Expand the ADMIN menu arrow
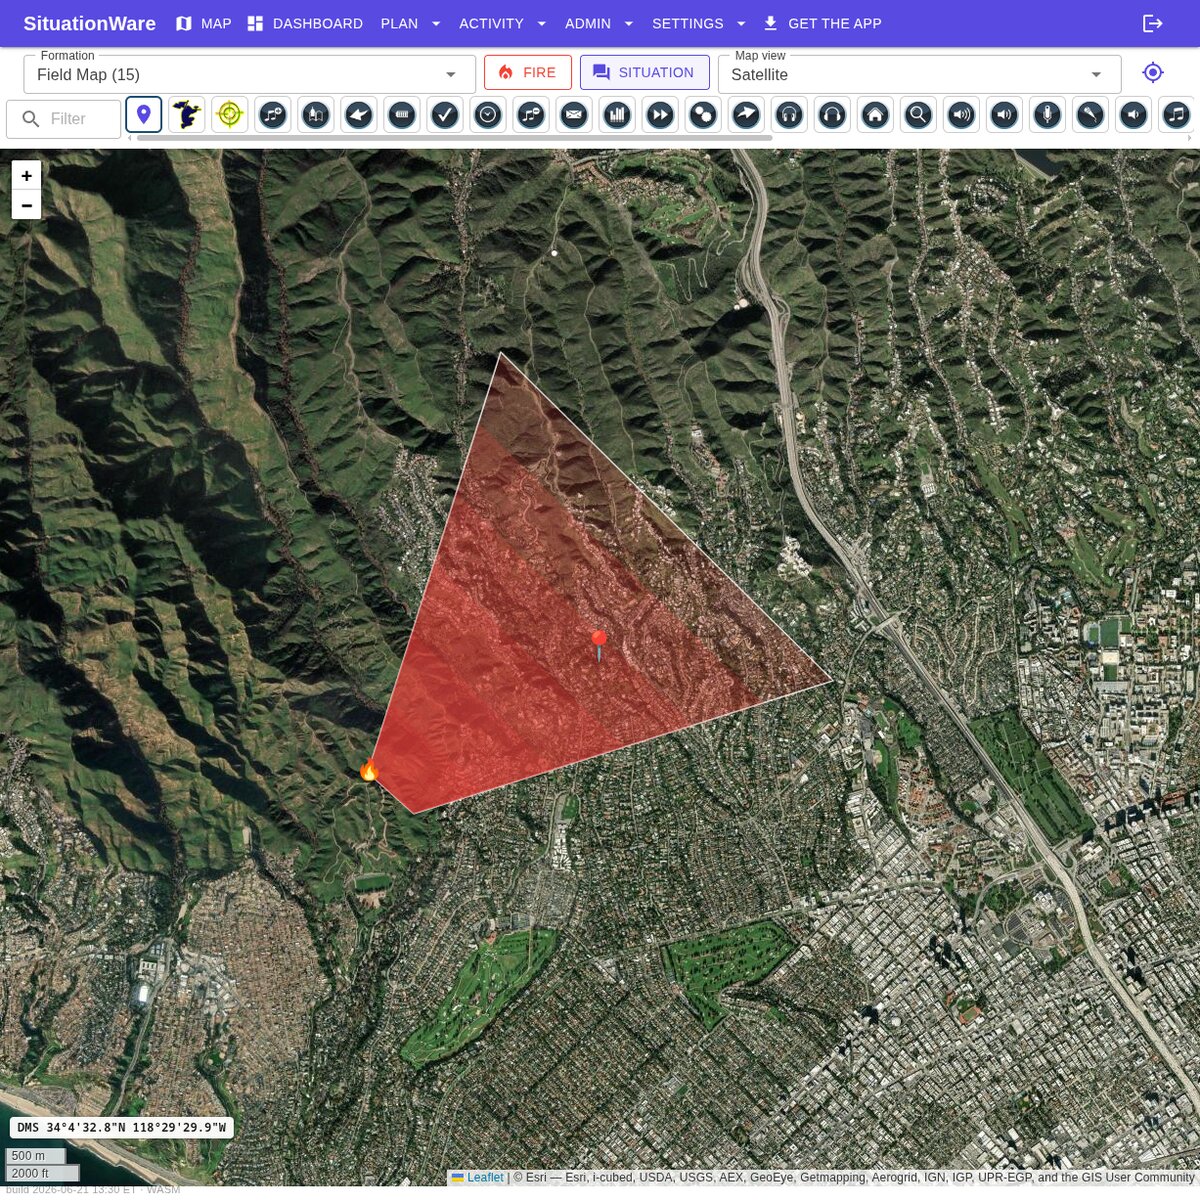1200x1202 pixels. [629, 23]
